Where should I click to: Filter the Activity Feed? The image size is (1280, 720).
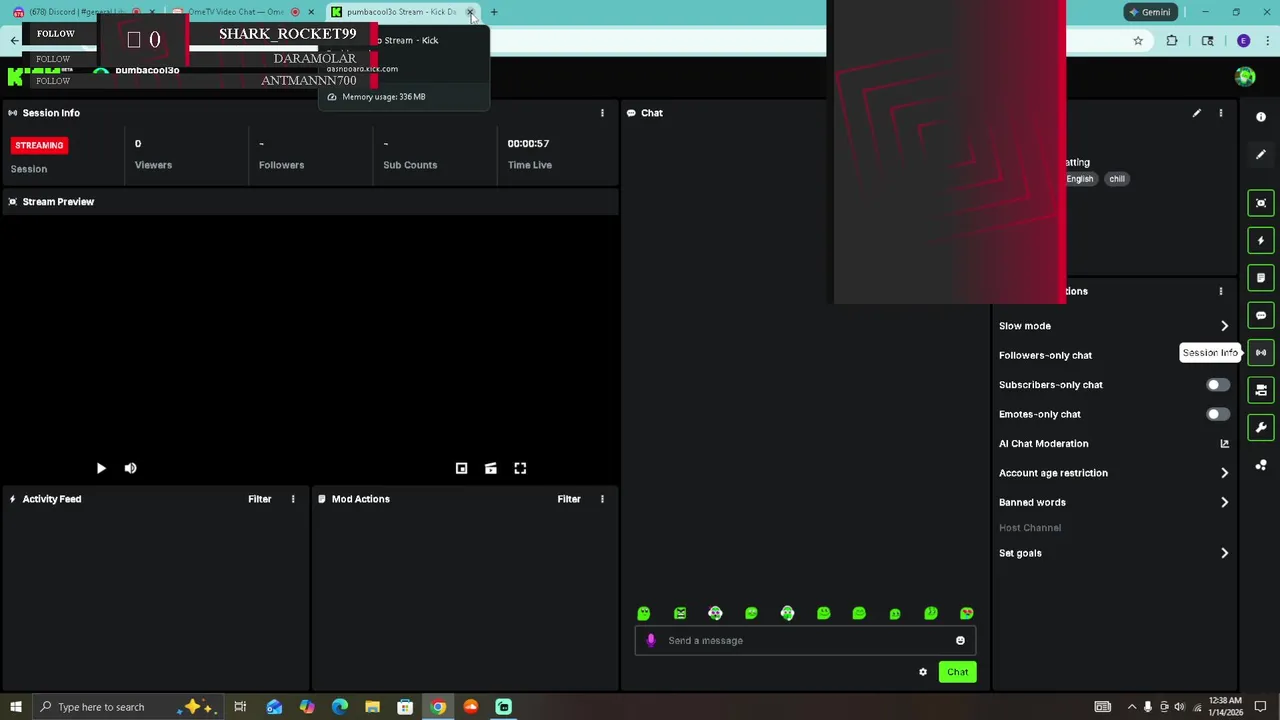click(260, 499)
